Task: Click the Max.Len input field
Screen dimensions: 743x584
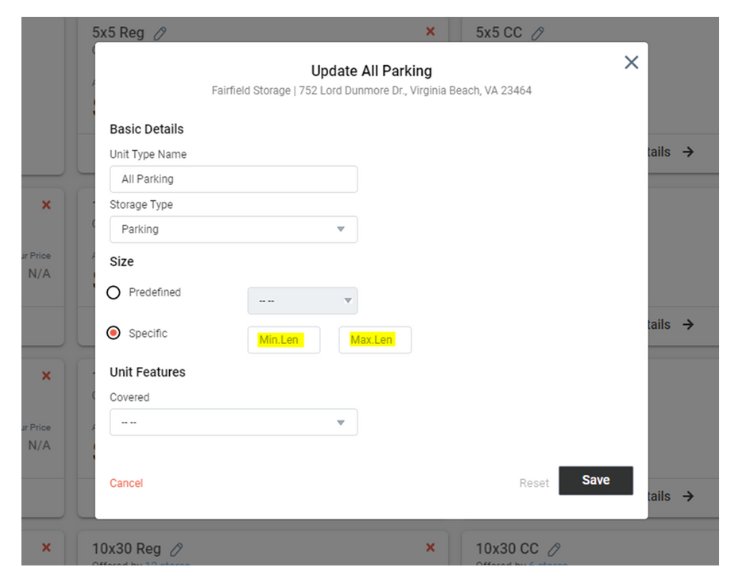Action: tap(375, 340)
